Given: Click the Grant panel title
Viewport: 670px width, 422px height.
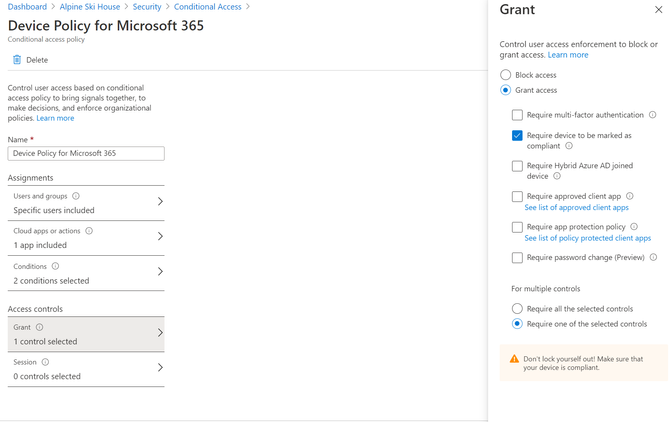Looking at the screenshot, I should [x=517, y=10].
